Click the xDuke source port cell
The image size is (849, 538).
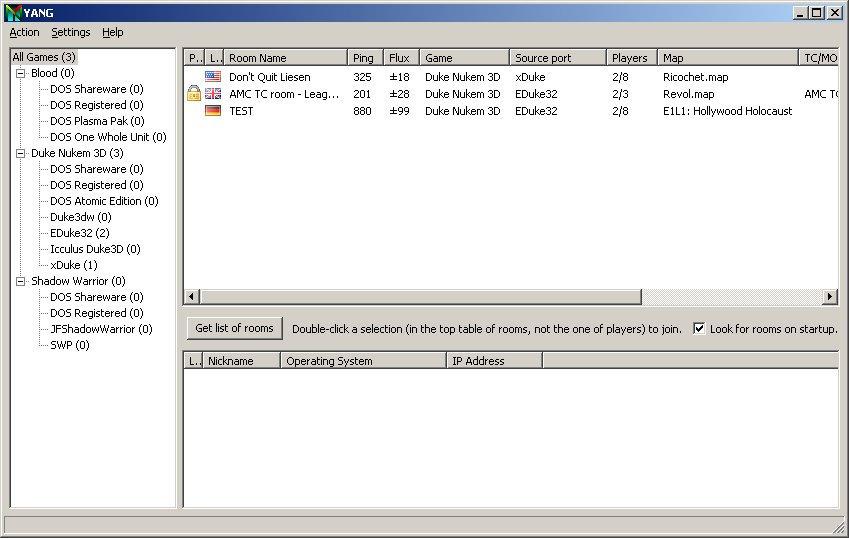click(530, 77)
